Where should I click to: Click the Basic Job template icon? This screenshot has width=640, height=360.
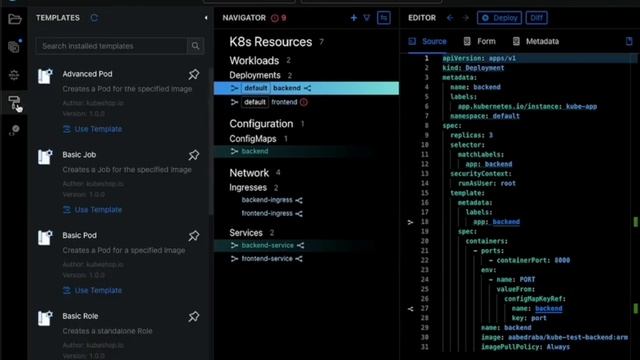pyautogui.click(x=45, y=157)
